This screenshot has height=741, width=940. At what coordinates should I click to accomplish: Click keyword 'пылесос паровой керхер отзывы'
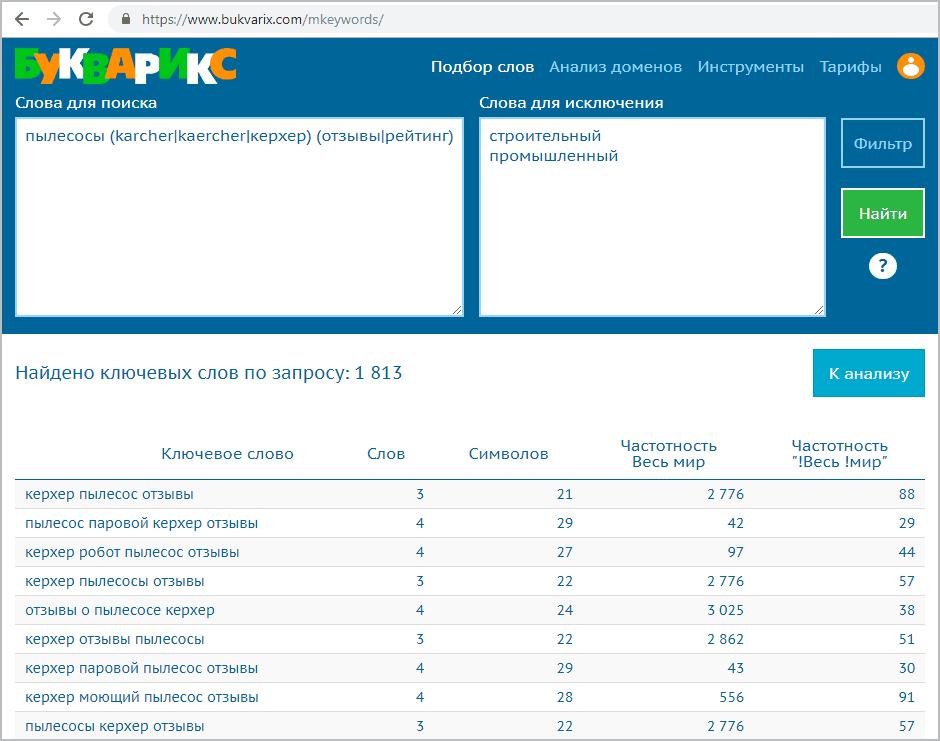[141, 523]
